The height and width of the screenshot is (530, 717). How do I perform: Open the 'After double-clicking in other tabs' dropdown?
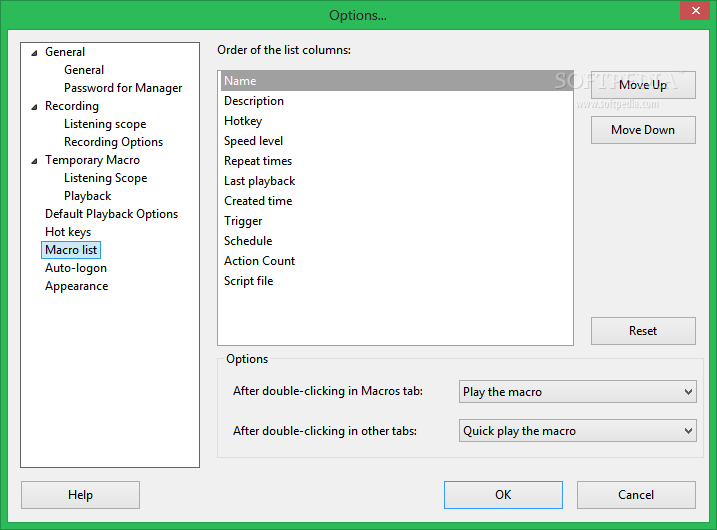[578, 431]
